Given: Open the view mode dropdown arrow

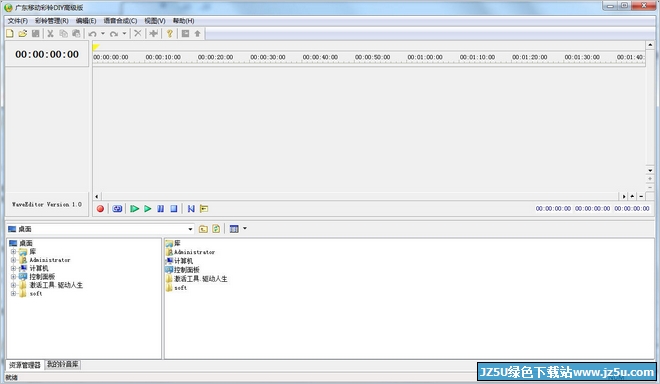Looking at the screenshot, I should (245, 229).
